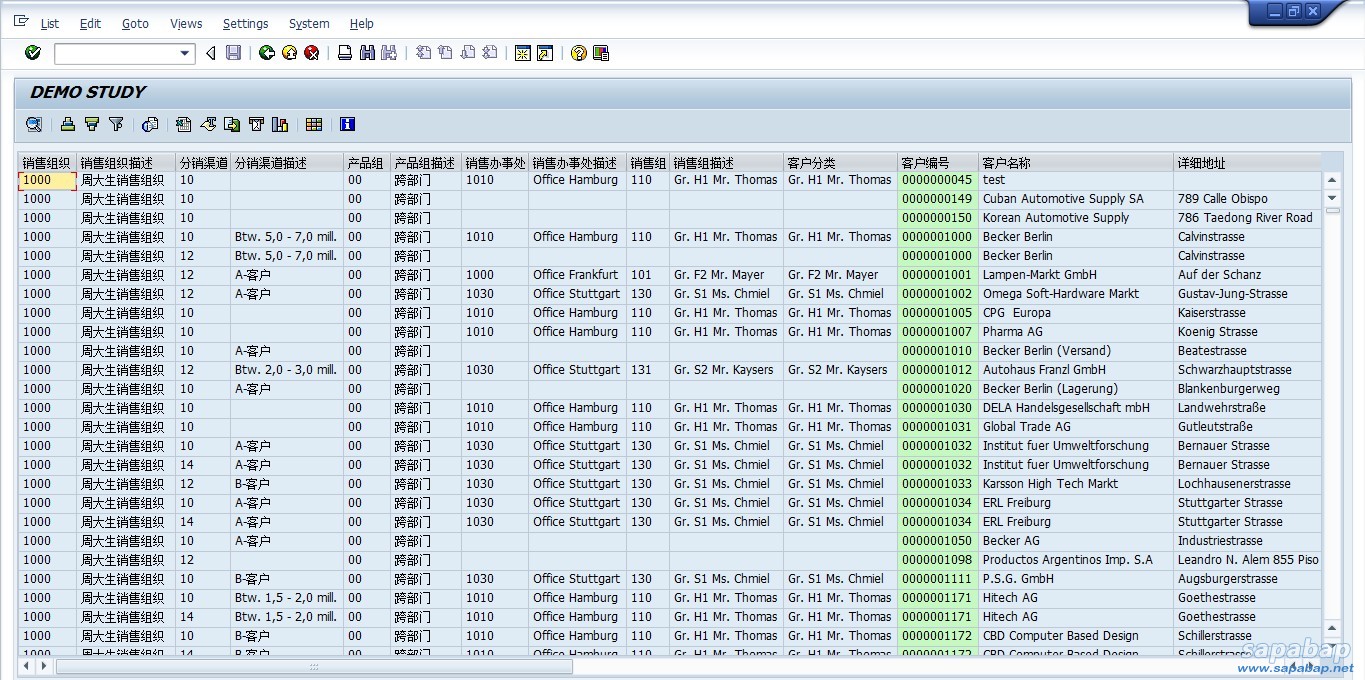Click the Find Next binoculars icon

pos(389,53)
